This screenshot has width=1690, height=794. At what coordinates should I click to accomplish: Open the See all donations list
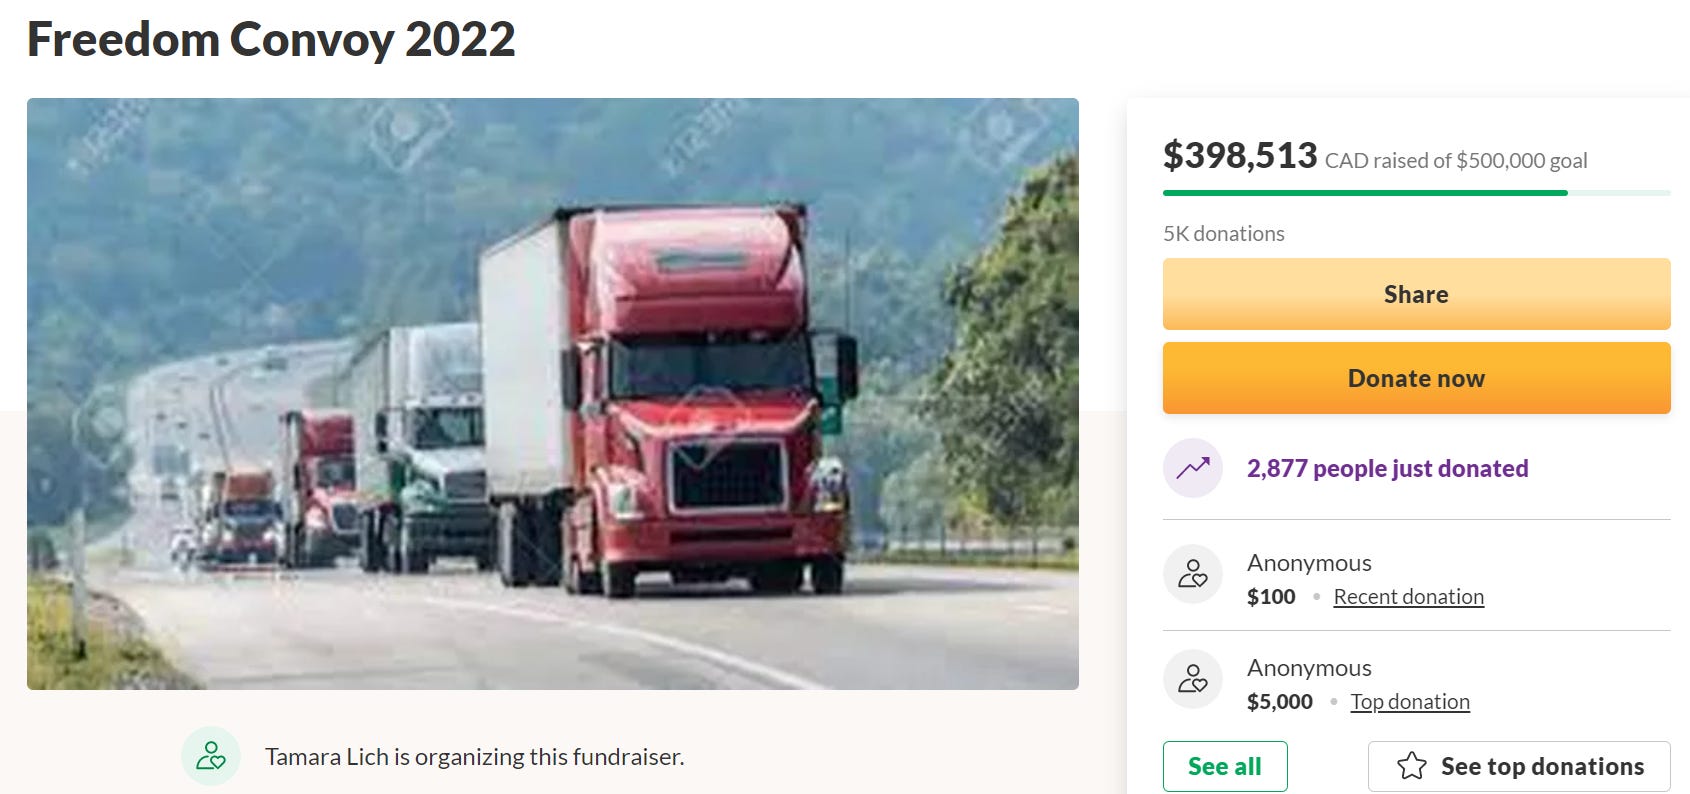coord(1225,766)
